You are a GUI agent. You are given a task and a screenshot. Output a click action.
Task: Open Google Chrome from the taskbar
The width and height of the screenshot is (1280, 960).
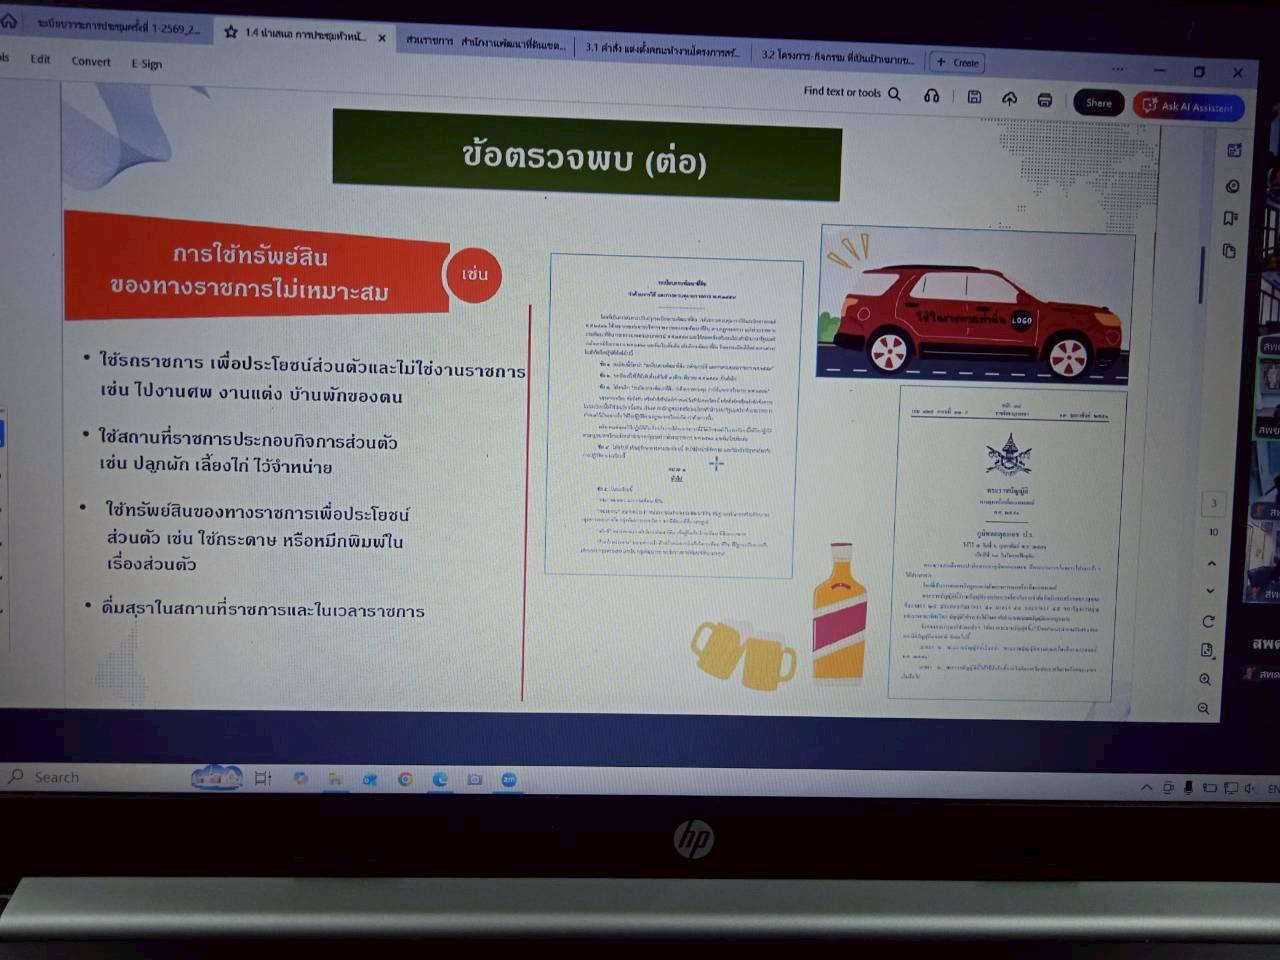point(405,778)
